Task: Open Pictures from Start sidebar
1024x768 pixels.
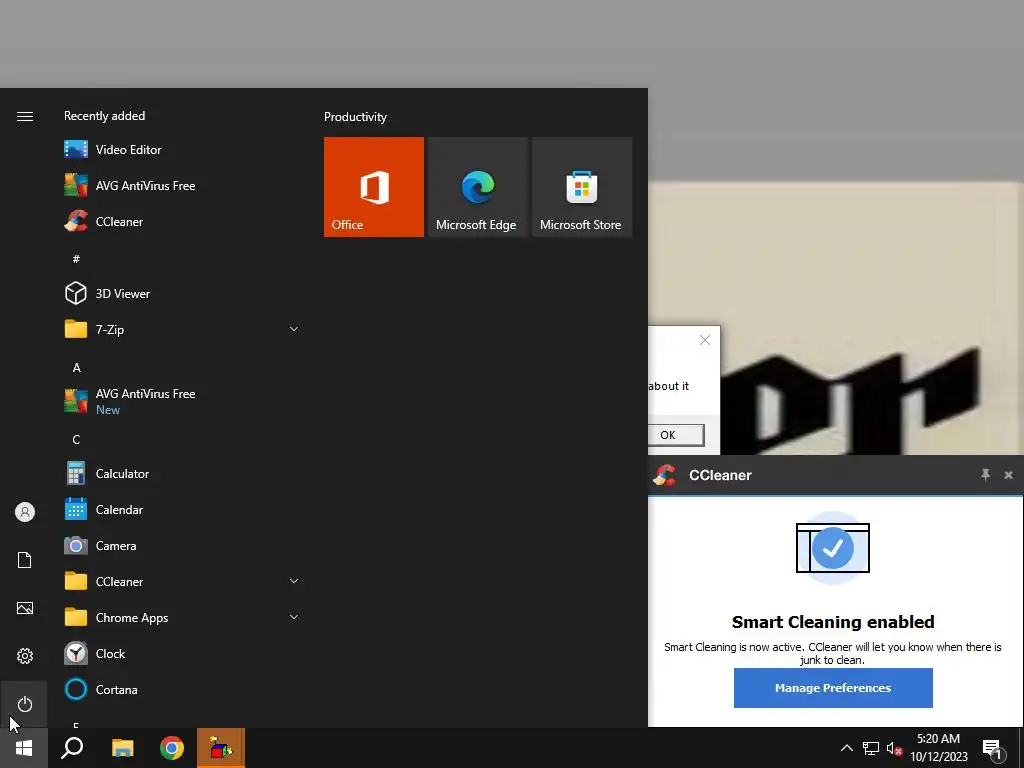Action: coord(25,608)
